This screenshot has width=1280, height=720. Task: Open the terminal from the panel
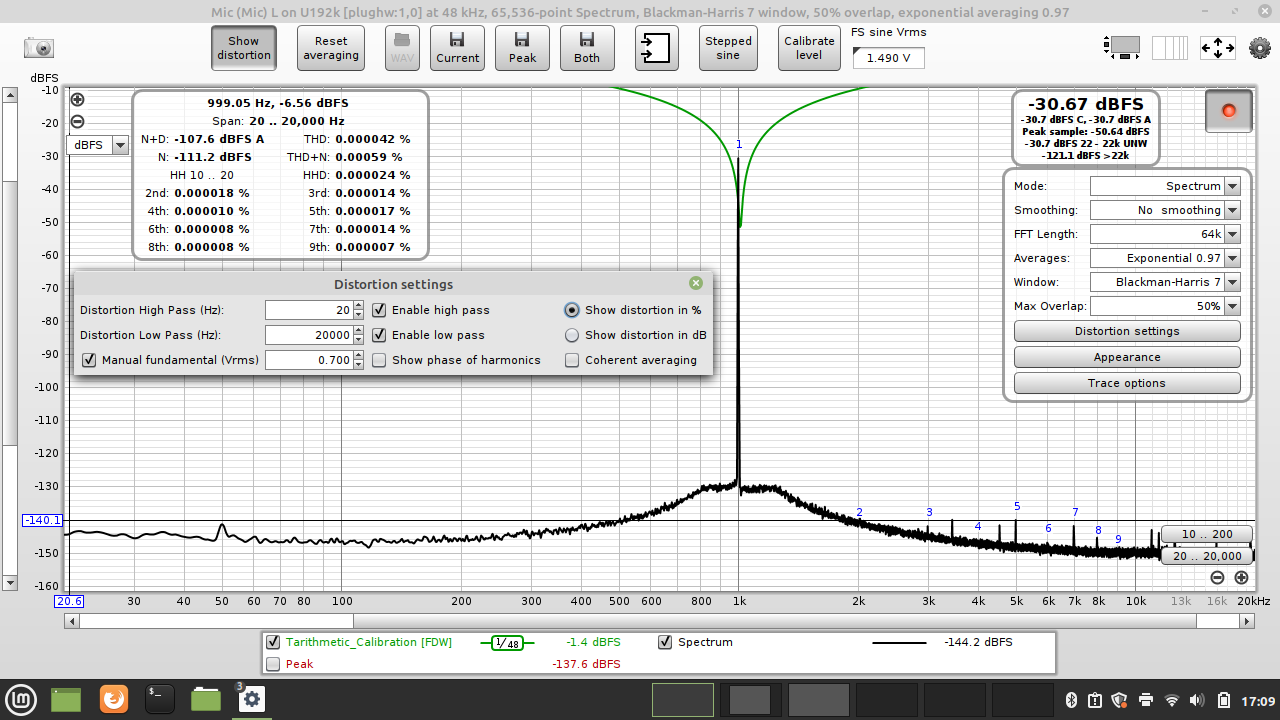[x=160, y=699]
